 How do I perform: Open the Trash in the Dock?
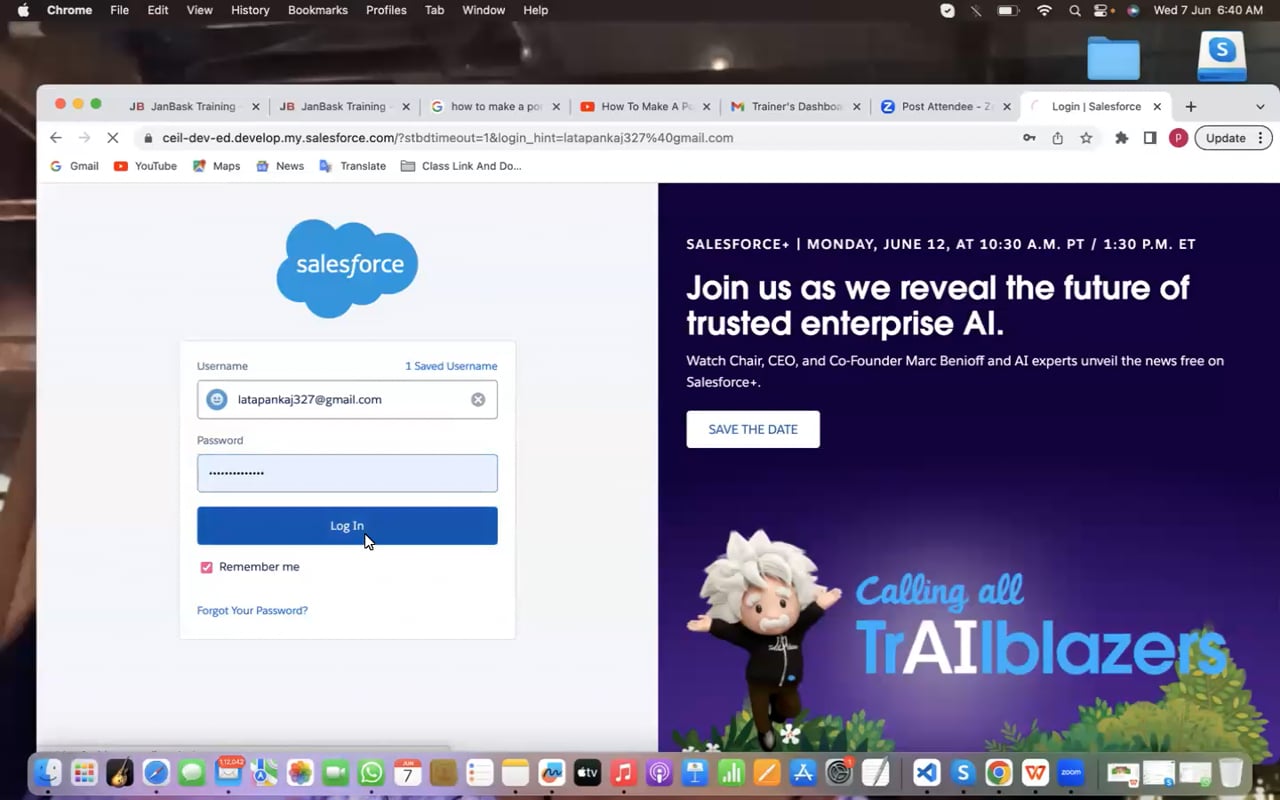(1231, 772)
